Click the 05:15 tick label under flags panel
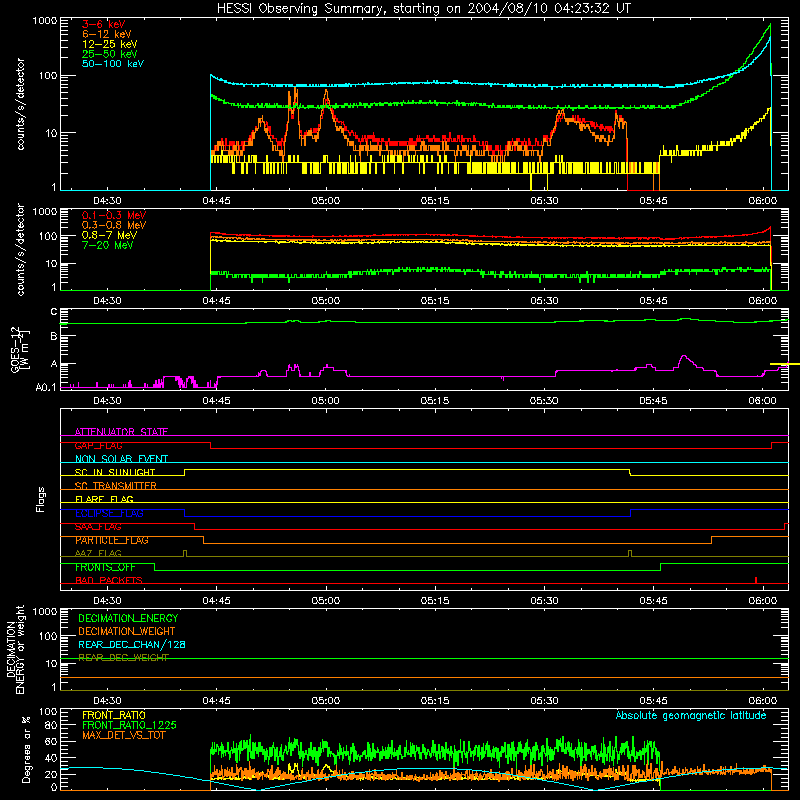Screen dimensions: 800x800 point(435,601)
